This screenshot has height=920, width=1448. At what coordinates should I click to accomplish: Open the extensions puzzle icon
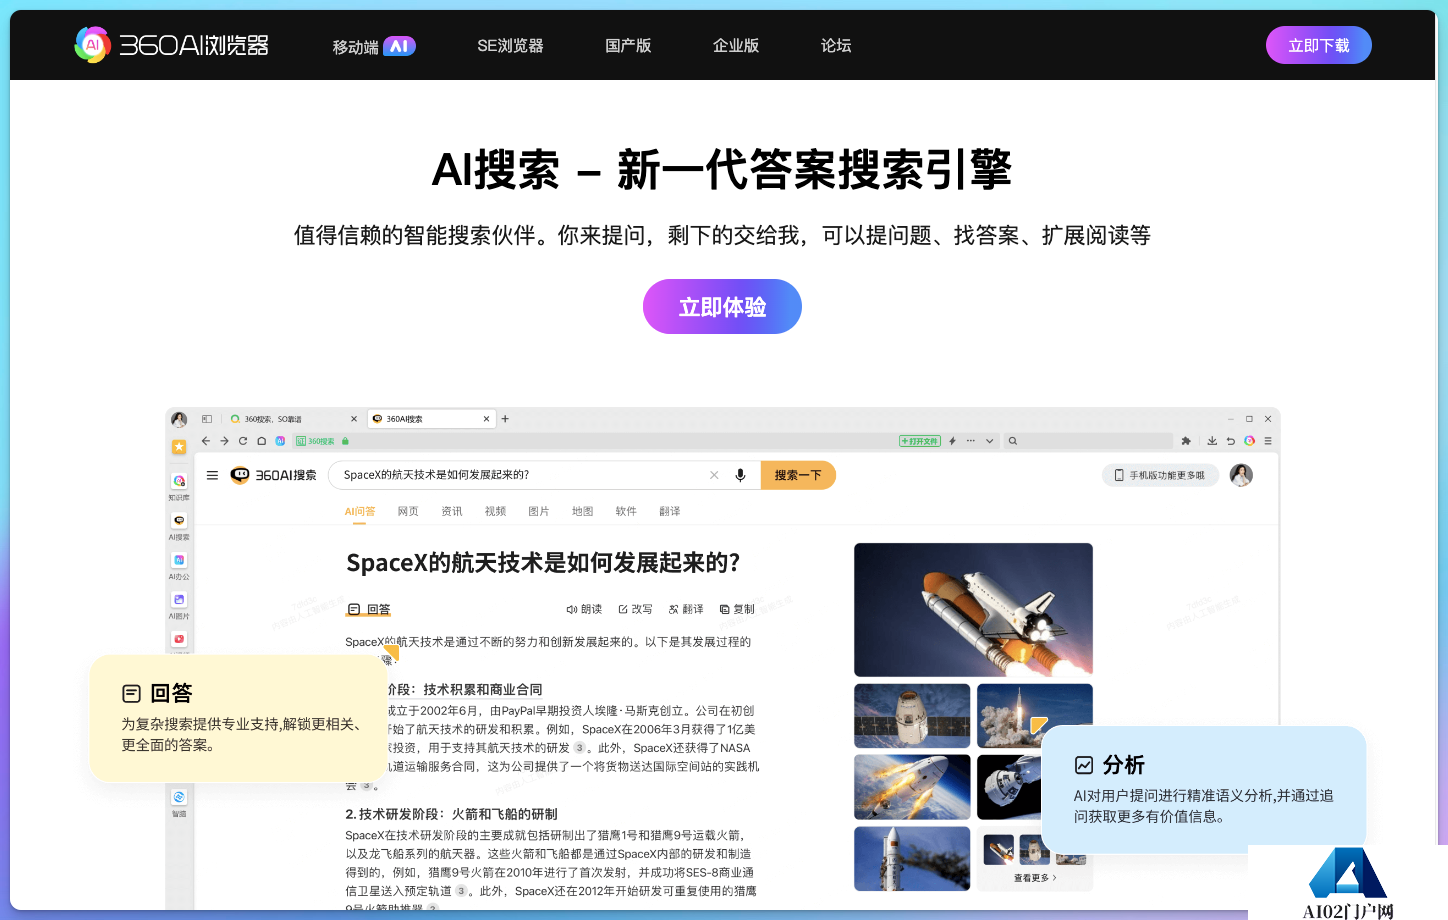click(1186, 441)
